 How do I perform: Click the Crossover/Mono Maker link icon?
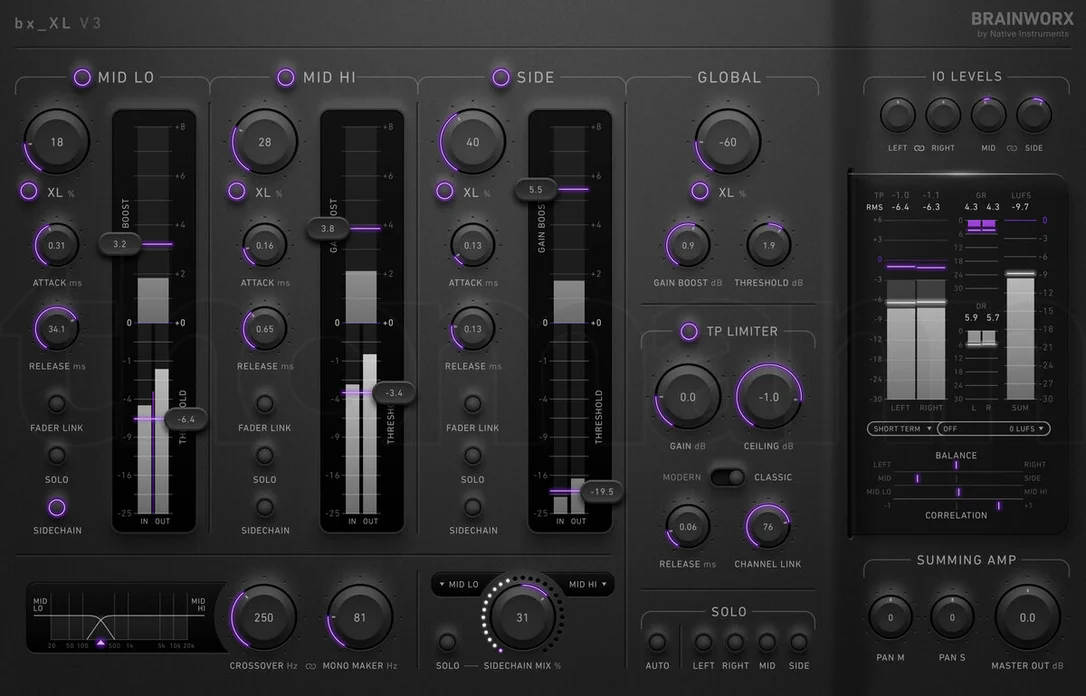point(311,666)
